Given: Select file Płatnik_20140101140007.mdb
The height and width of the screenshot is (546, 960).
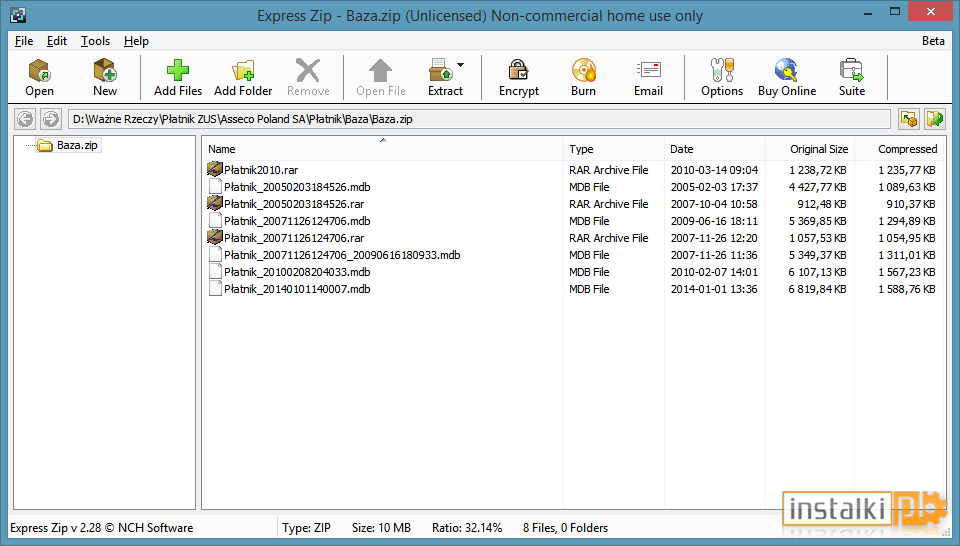Looking at the screenshot, I should 297,289.
